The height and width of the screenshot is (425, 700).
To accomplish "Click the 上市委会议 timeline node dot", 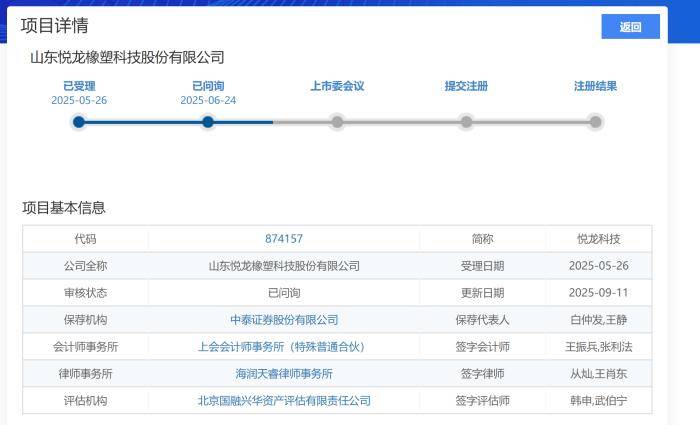I will coord(337,122).
